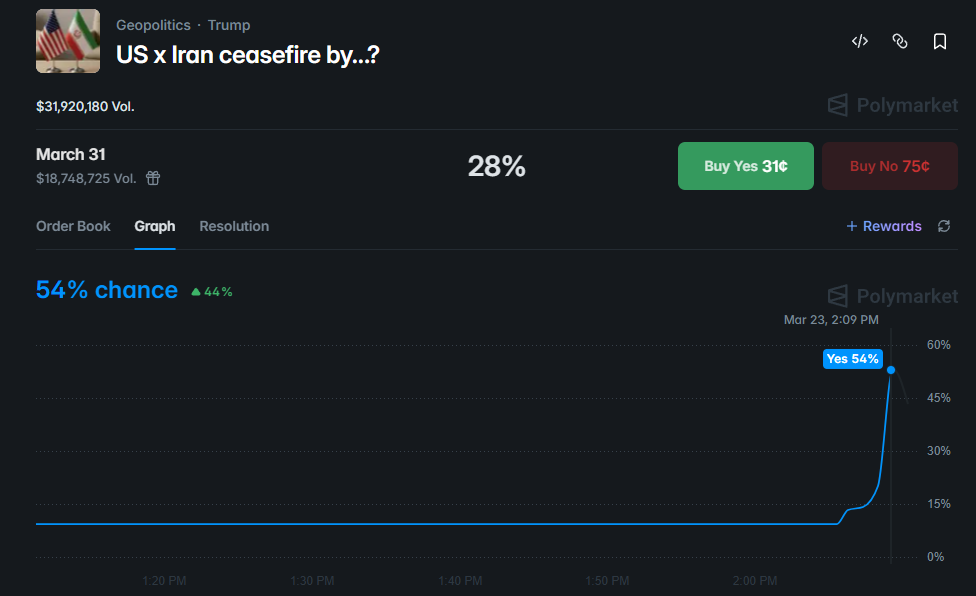Click the 1:40 PM time label

click(460, 580)
